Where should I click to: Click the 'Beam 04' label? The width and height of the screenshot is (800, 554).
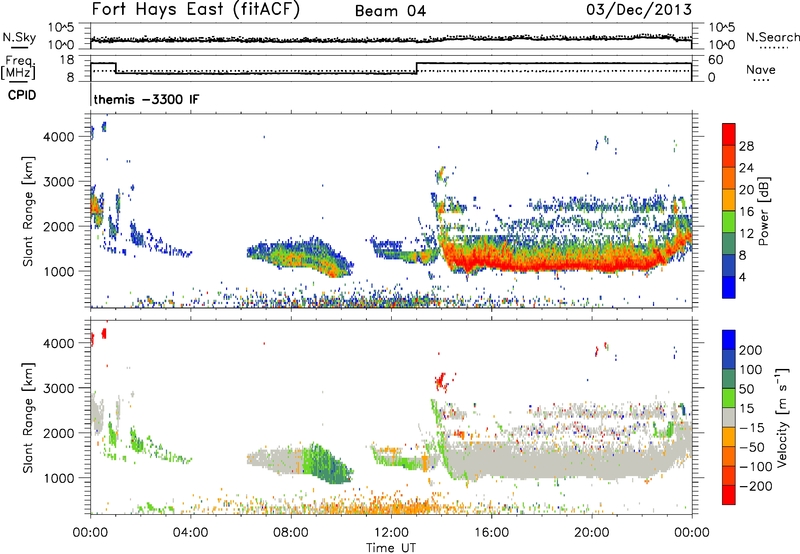click(390, 11)
